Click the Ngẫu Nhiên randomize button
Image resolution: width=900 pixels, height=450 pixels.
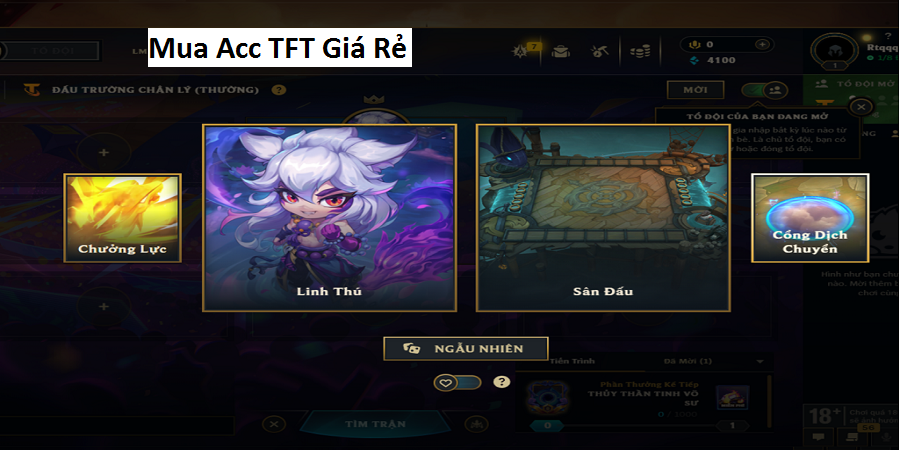[x=465, y=348]
